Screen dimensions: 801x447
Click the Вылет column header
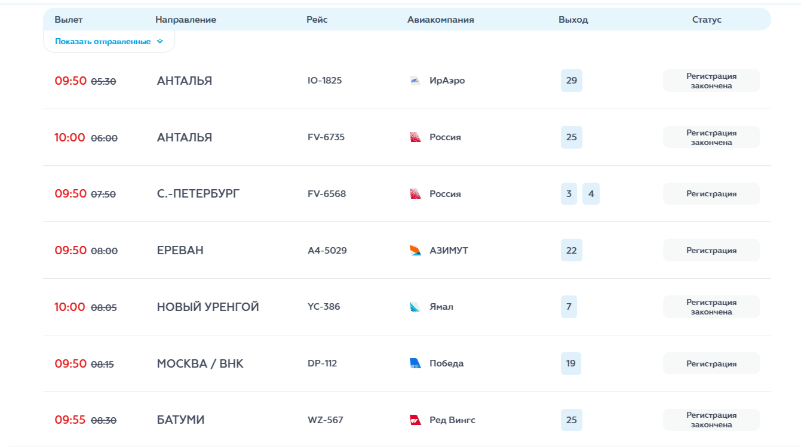(68, 20)
